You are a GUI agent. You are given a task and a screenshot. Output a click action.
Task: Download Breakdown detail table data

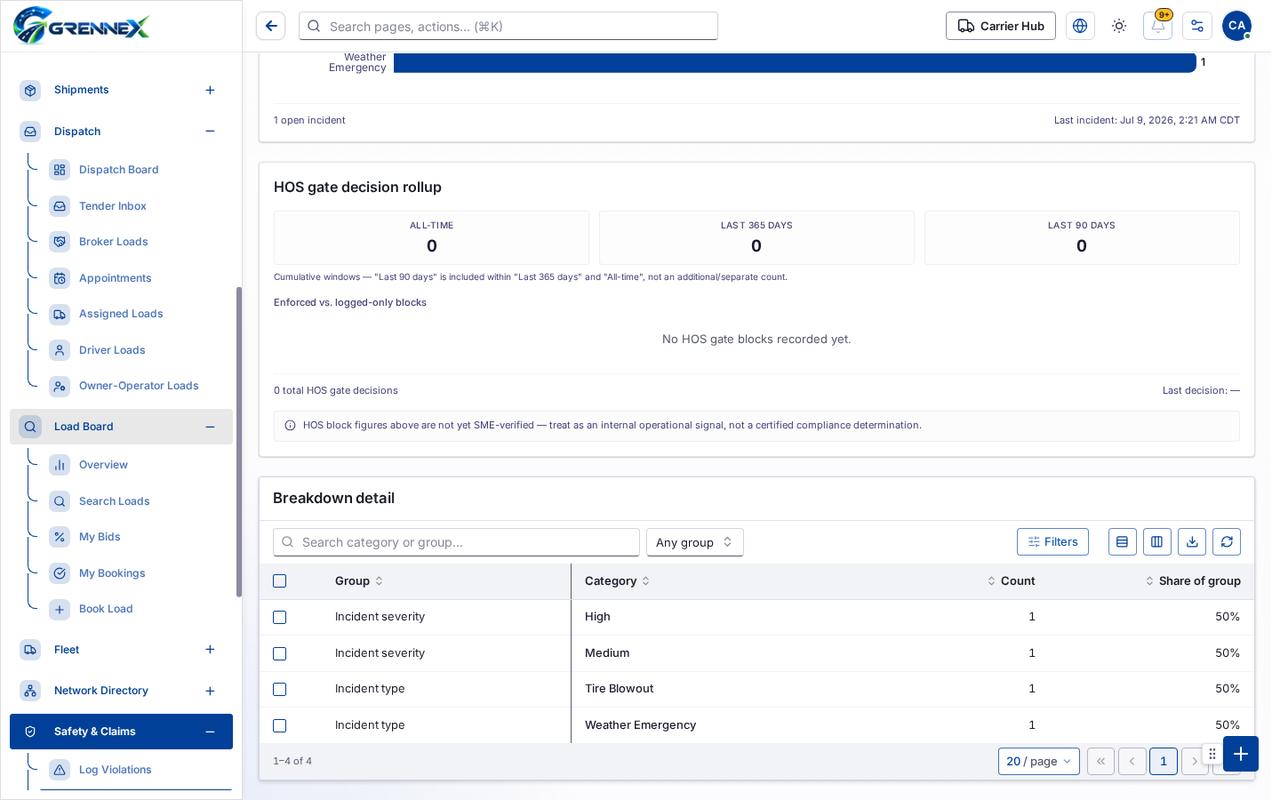coord(1192,542)
